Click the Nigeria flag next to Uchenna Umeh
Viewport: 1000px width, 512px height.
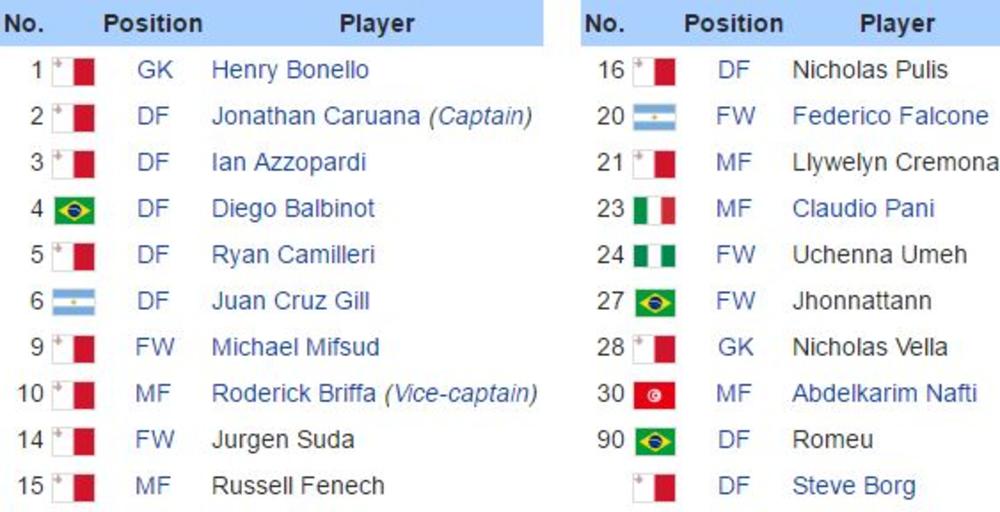[654, 256]
